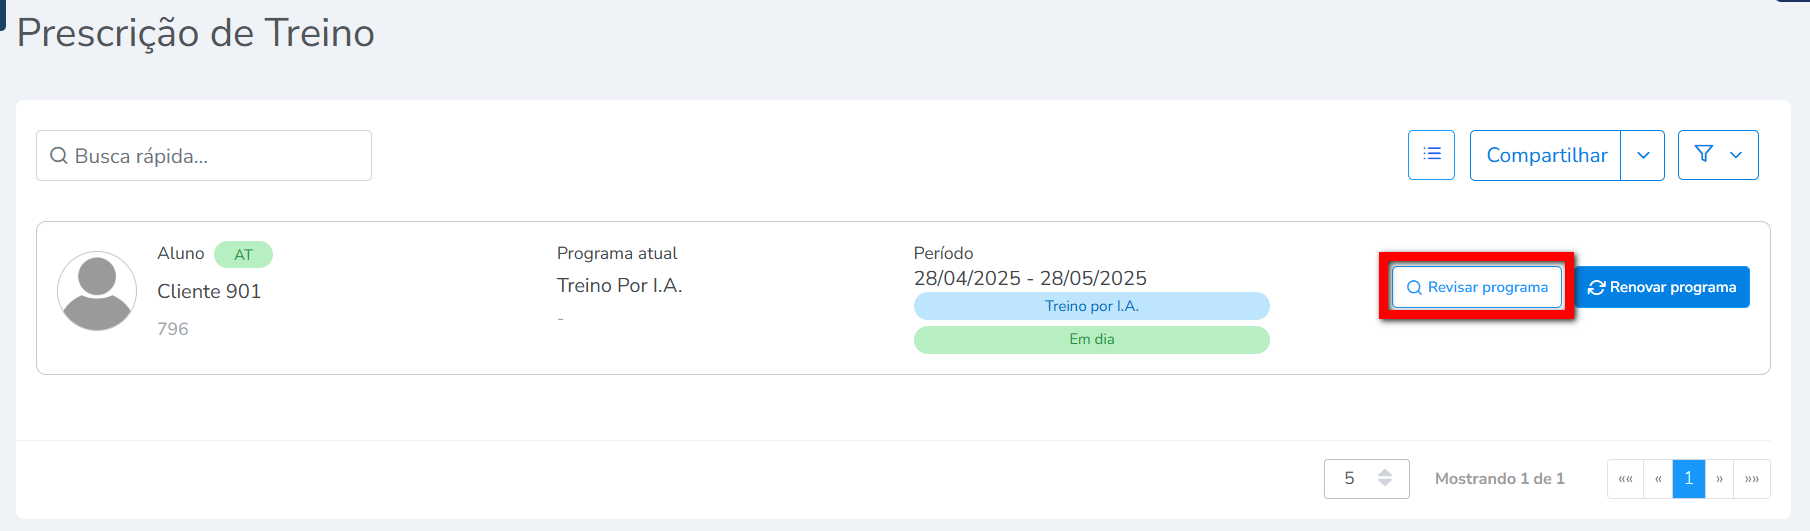Image resolution: width=1810 pixels, height=531 pixels.
Task: Click the Treino por I.A. blue tag
Action: [x=1091, y=306]
